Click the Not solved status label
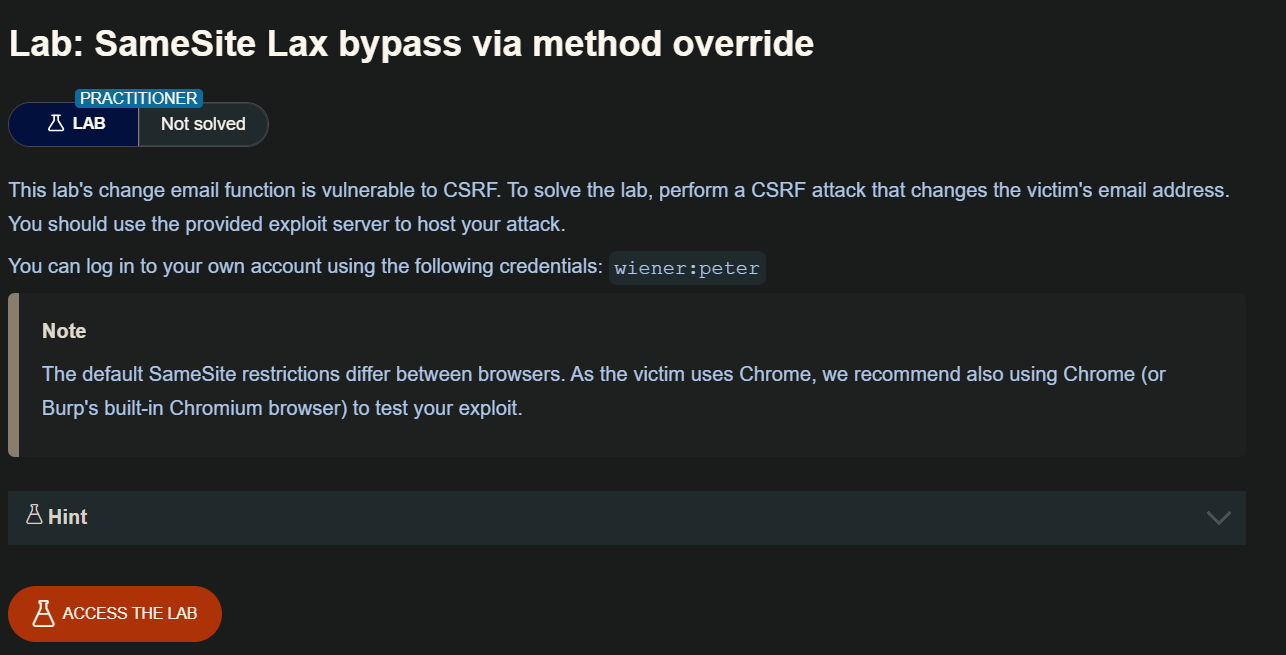 [203, 124]
